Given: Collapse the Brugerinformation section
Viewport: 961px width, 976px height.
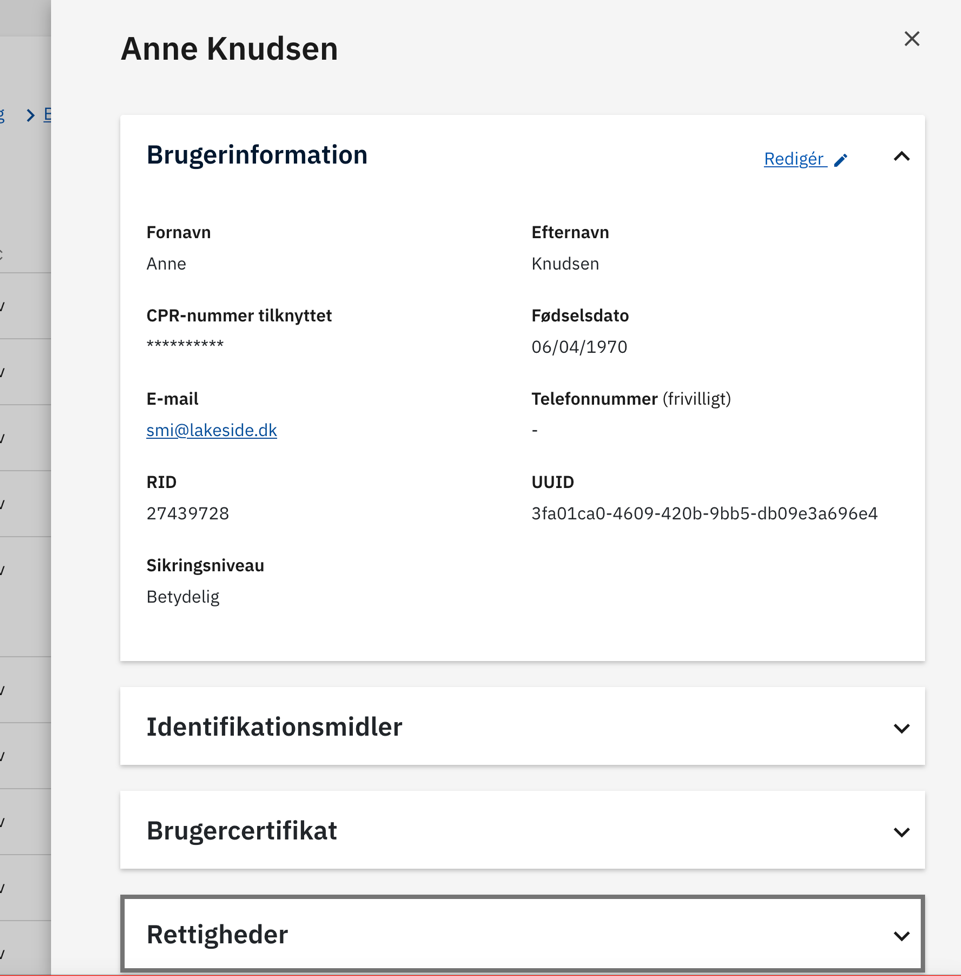Looking at the screenshot, I should coord(901,156).
